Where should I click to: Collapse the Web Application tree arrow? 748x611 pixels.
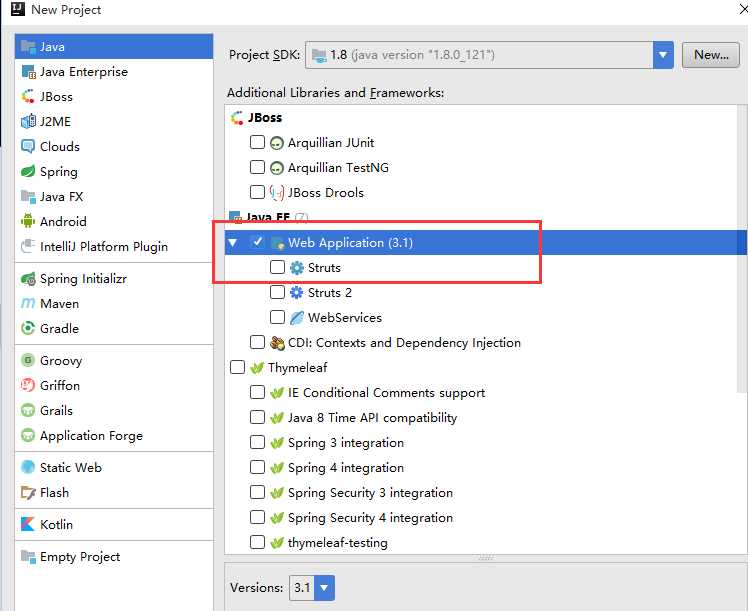point(233,243)
